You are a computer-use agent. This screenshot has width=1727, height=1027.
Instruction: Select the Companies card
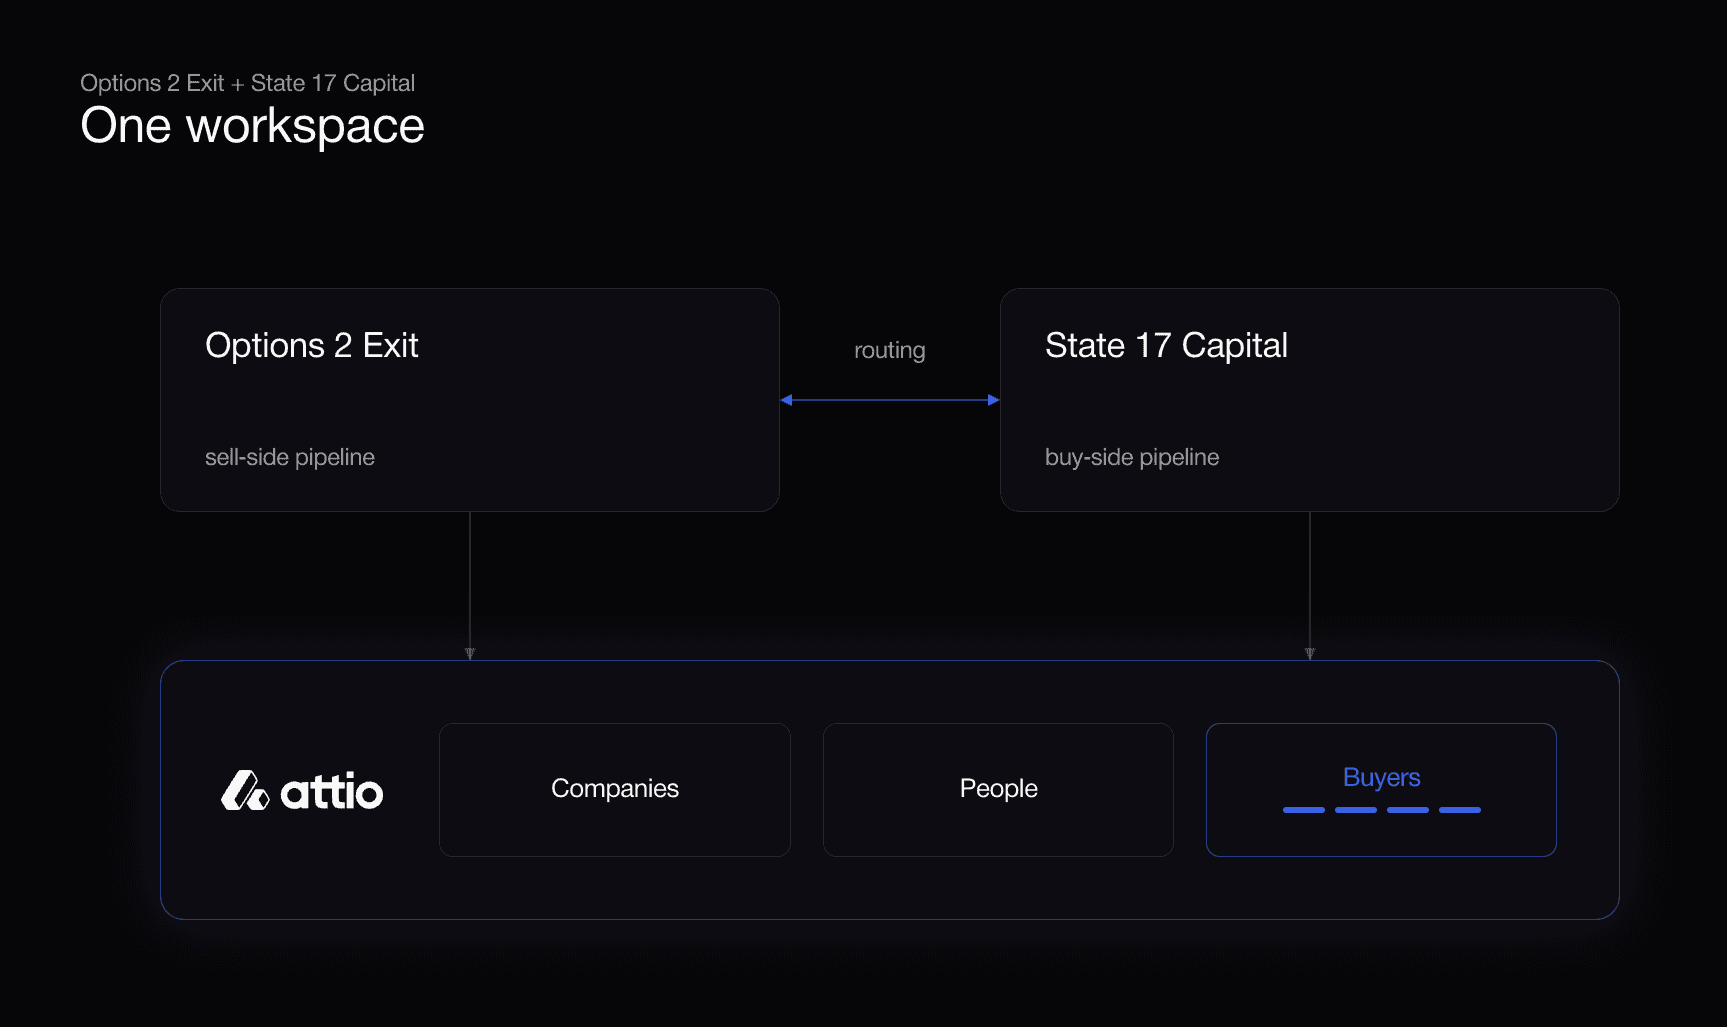point(615,790)
